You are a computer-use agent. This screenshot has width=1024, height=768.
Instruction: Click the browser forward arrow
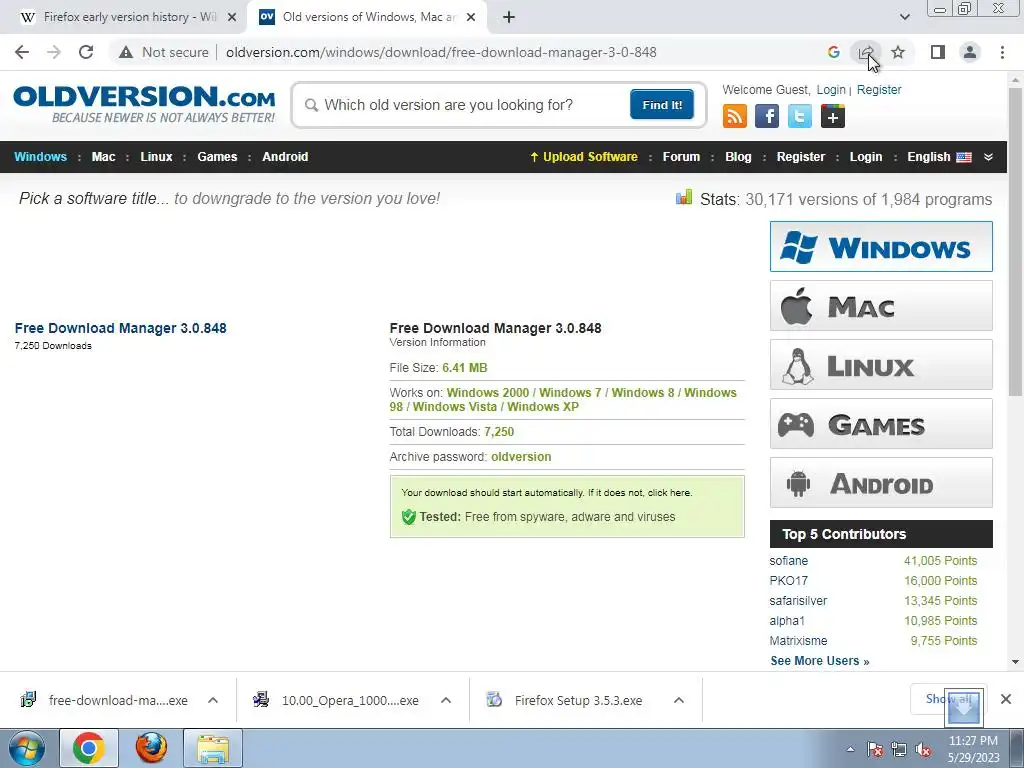click(54, 52)
